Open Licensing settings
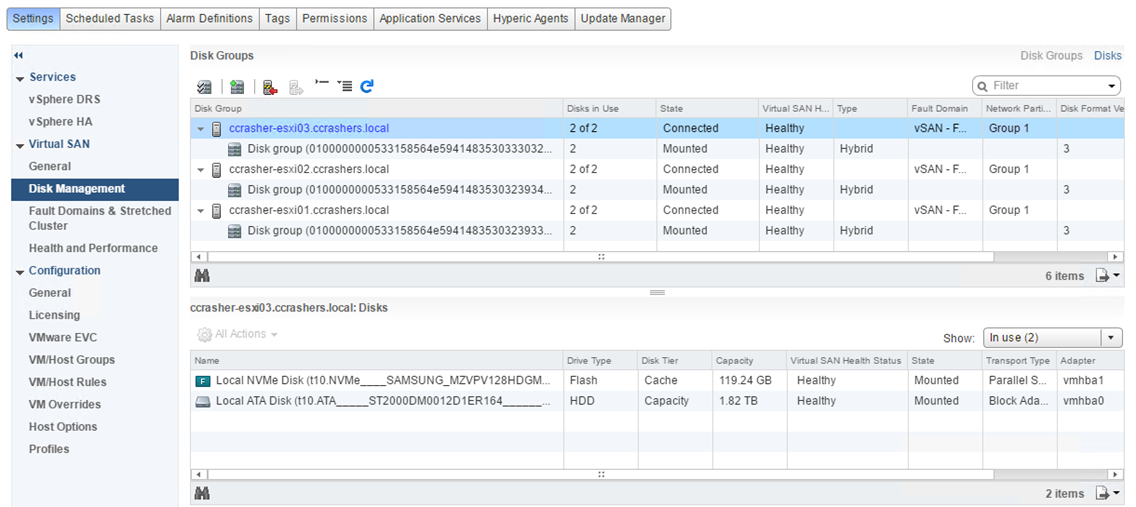 coord(54,315)
